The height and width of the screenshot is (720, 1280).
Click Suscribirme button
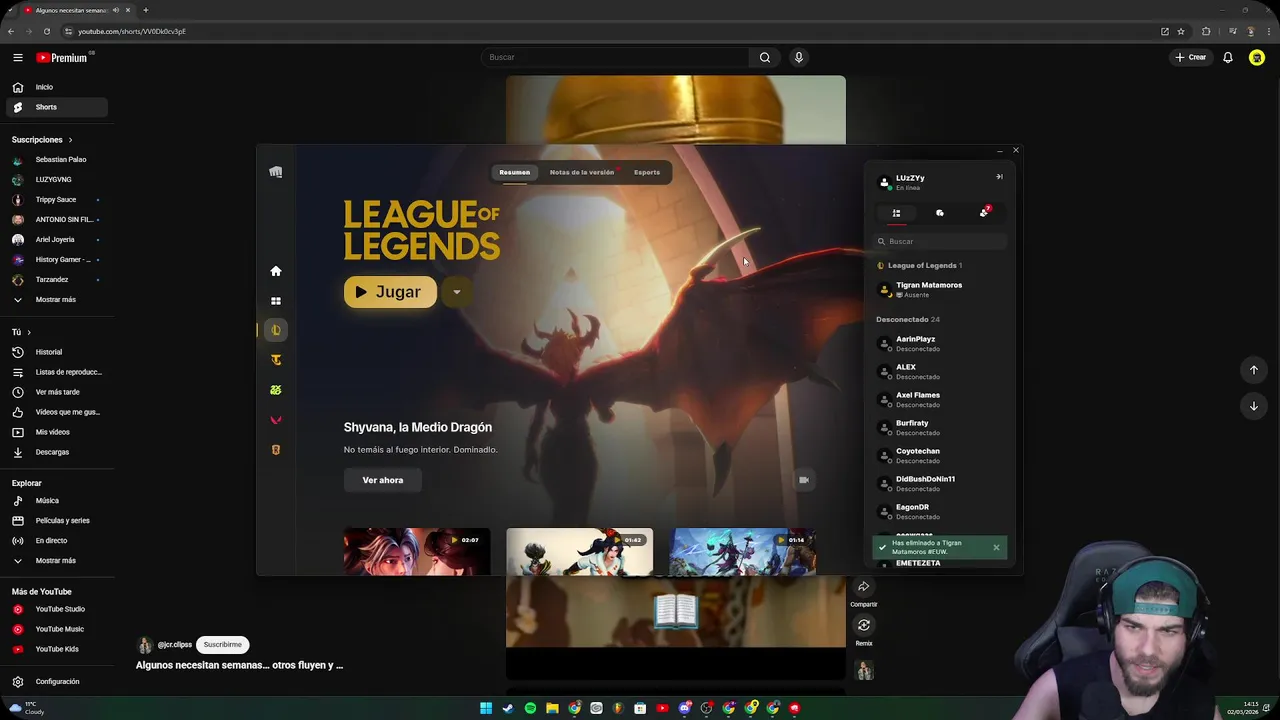tap(223, 645)
